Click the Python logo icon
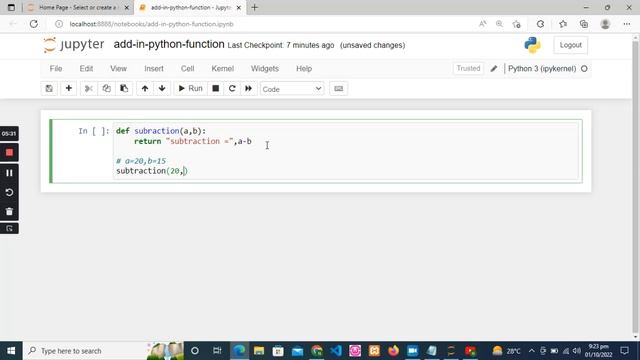Image resolution: width=640 pixels, height=360 pixels. pyautogui.click(x=532, y=45)
